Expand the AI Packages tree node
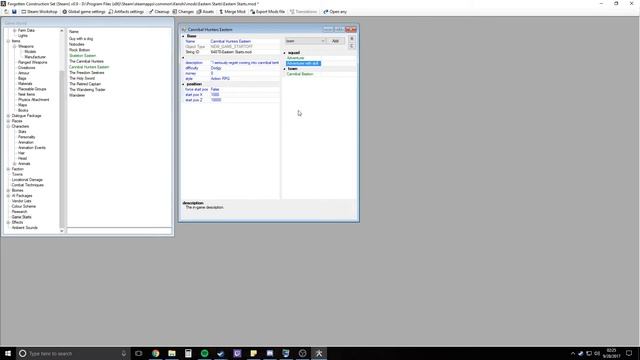The image size is (640, 360). [8, 196]
